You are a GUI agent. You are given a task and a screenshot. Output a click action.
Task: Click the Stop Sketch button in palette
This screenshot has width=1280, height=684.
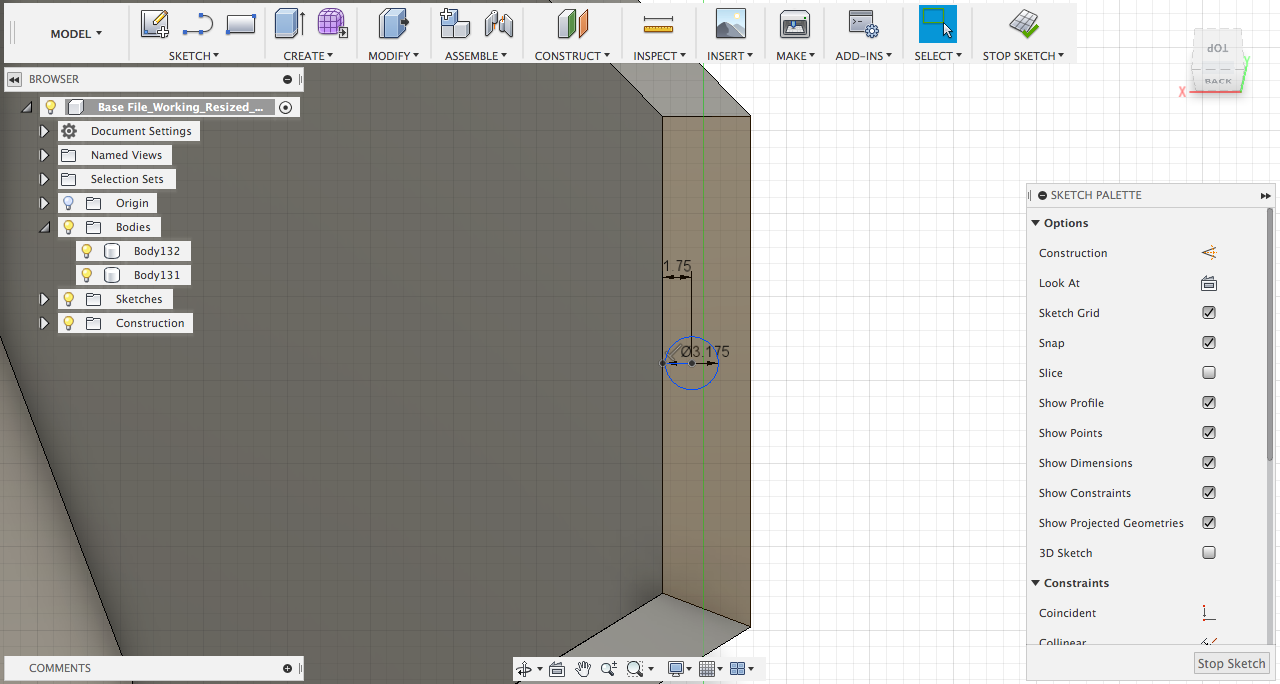click(1232, 664)
